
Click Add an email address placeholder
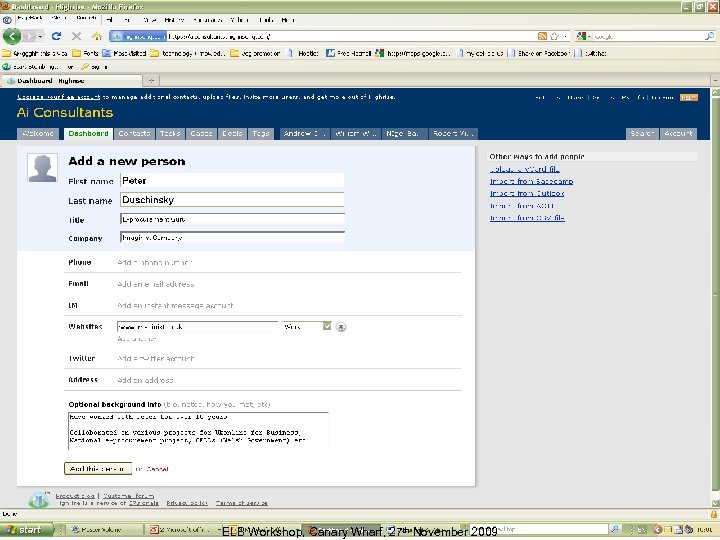(x=156, y=284)
